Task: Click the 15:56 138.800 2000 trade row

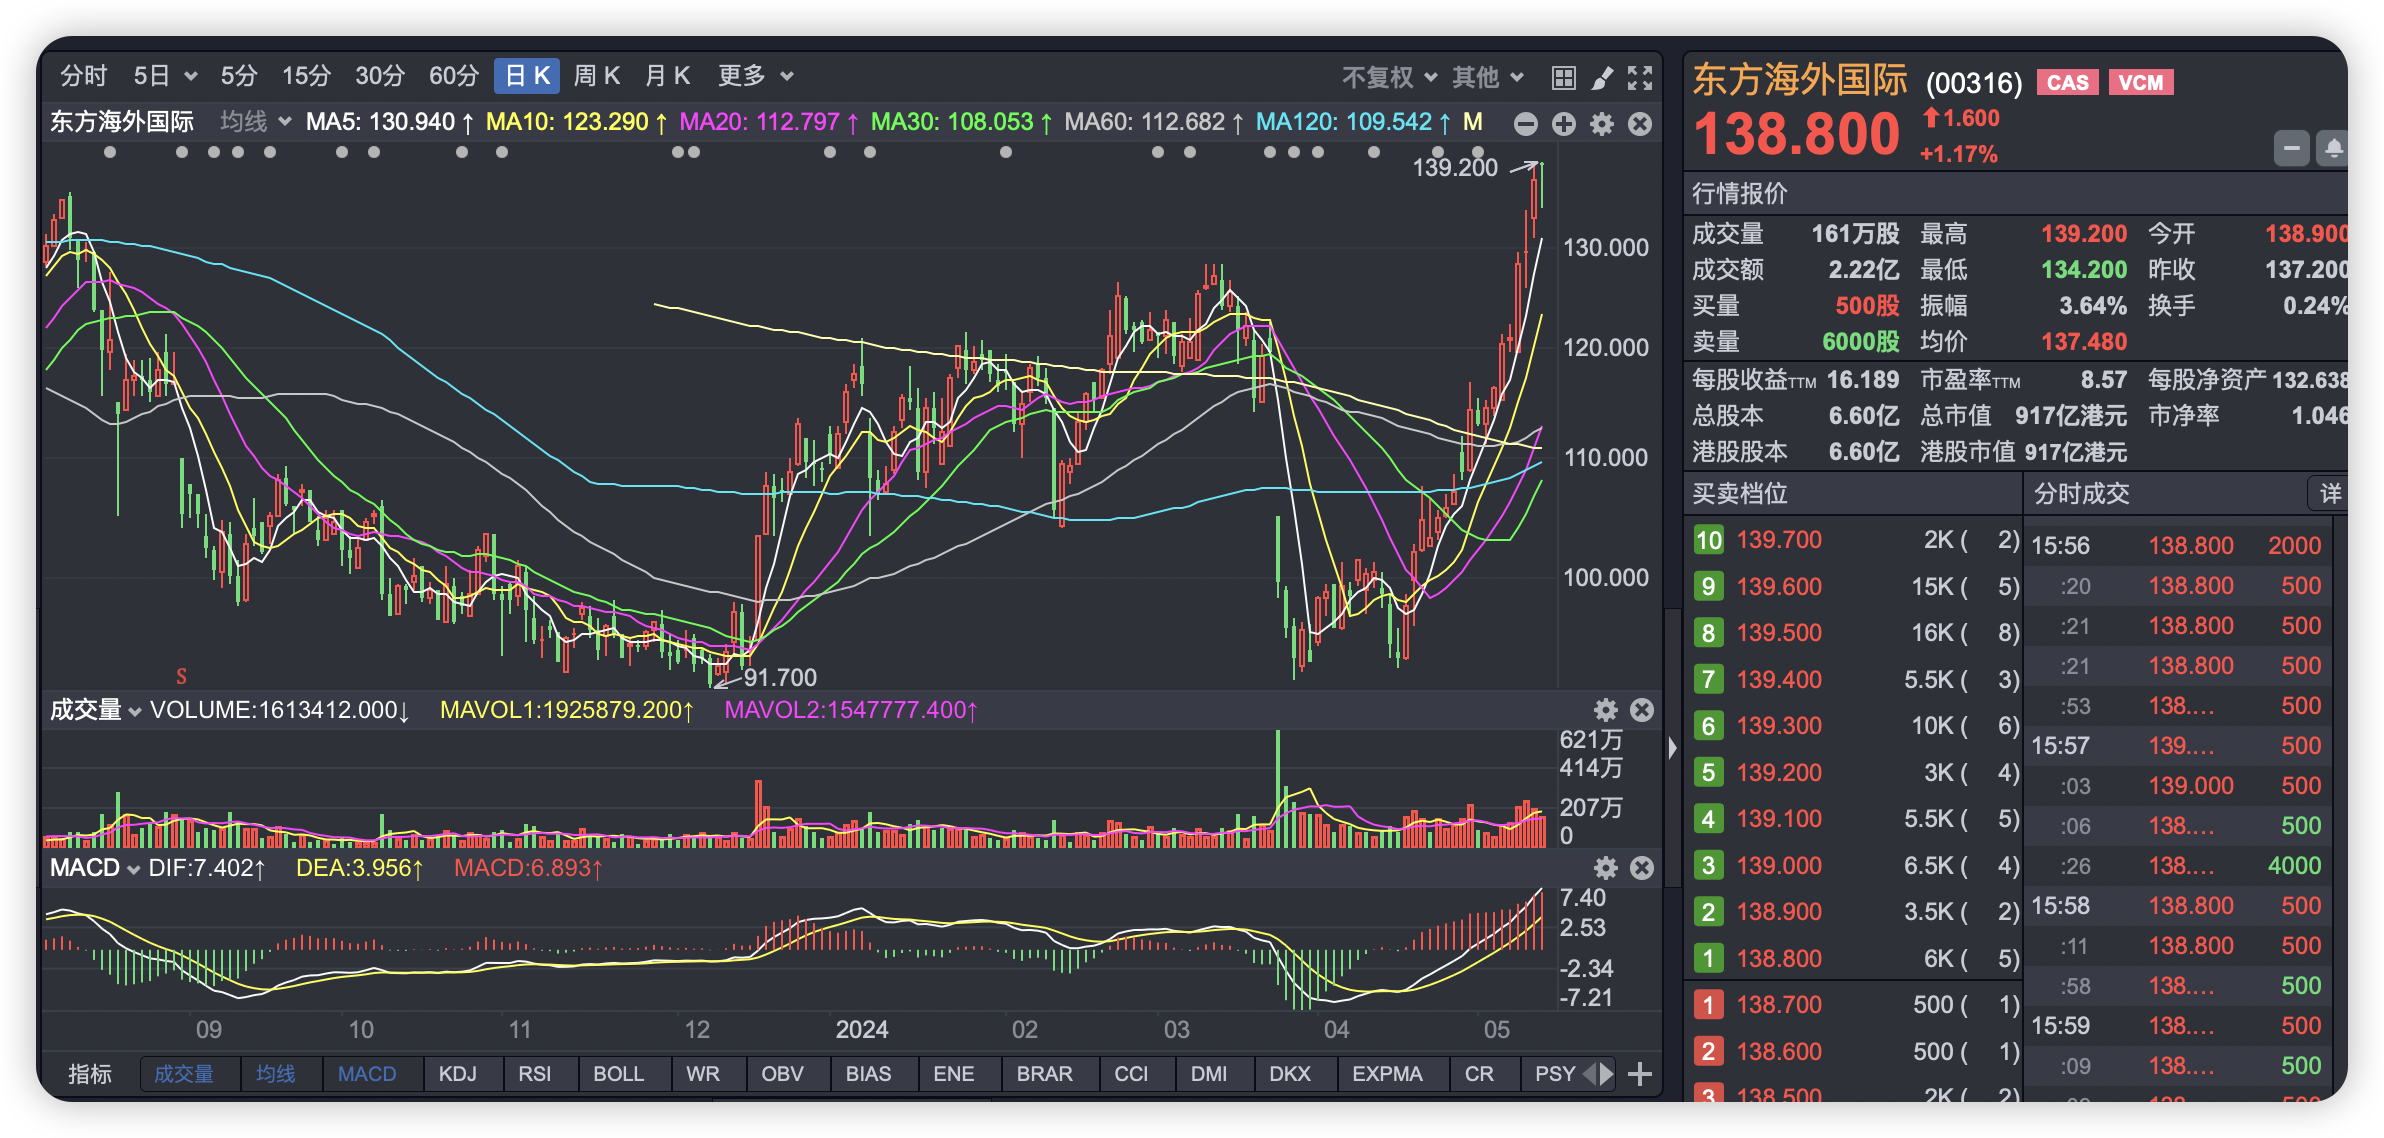Action: 2177,545
